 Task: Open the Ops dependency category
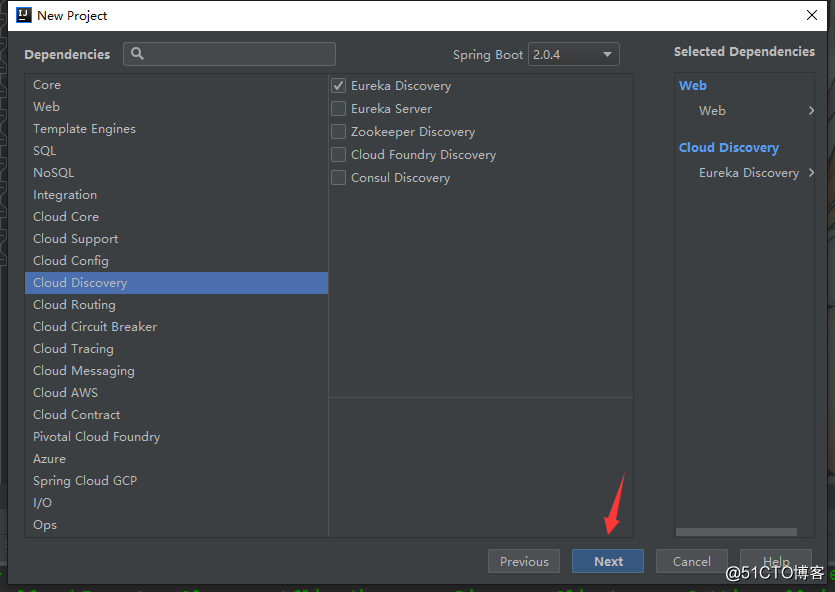click(x=176, y=525)
